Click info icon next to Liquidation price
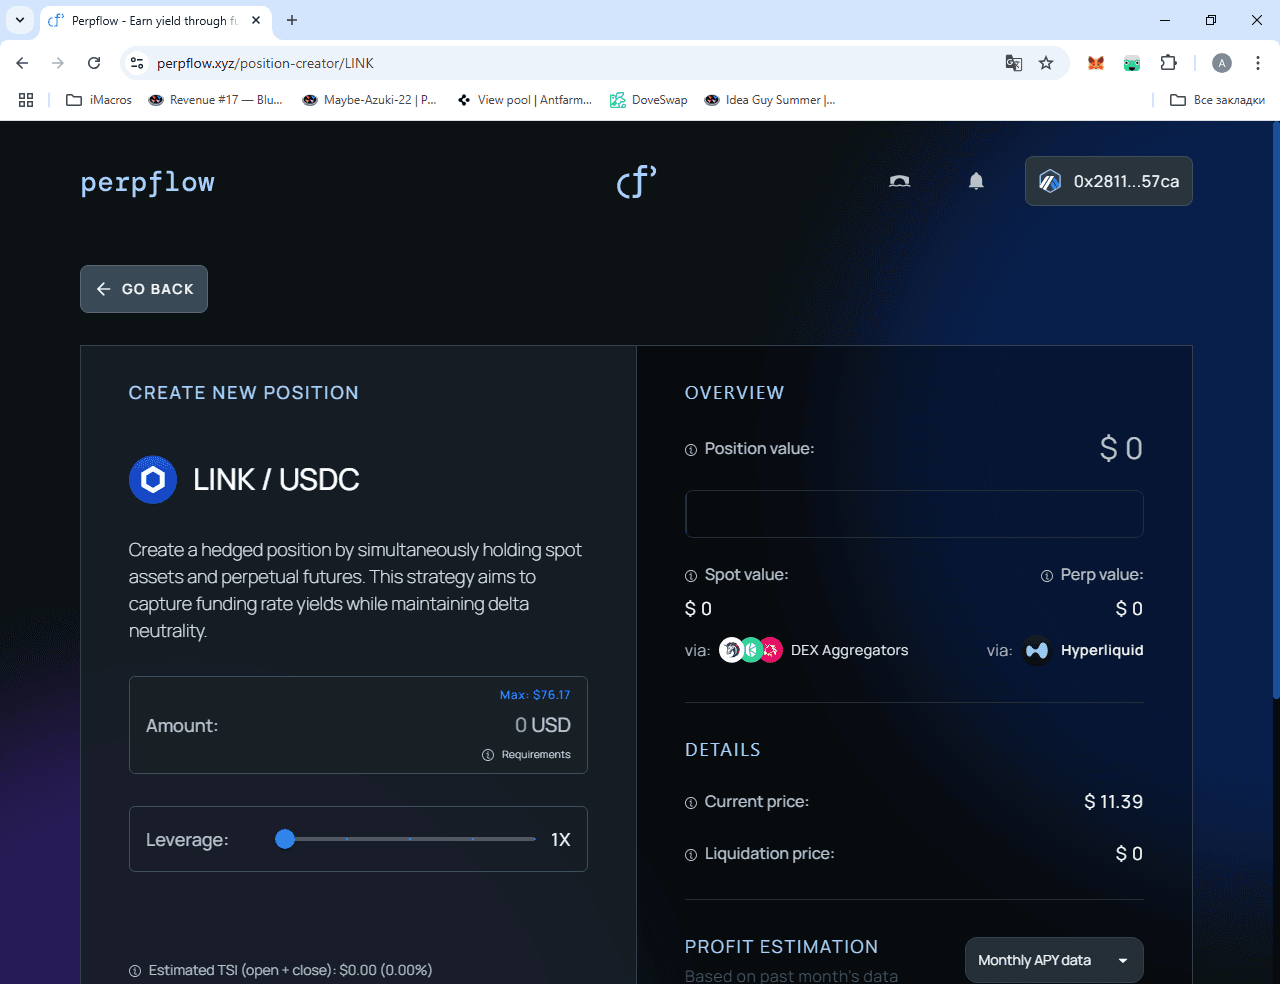 tap(691, 855)
